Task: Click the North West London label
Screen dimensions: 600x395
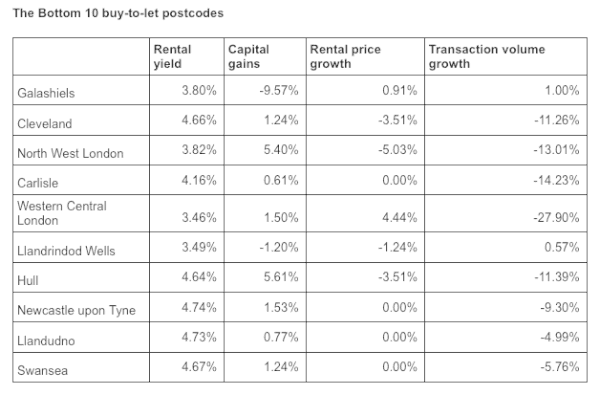Action: click(x=70, y=153)
